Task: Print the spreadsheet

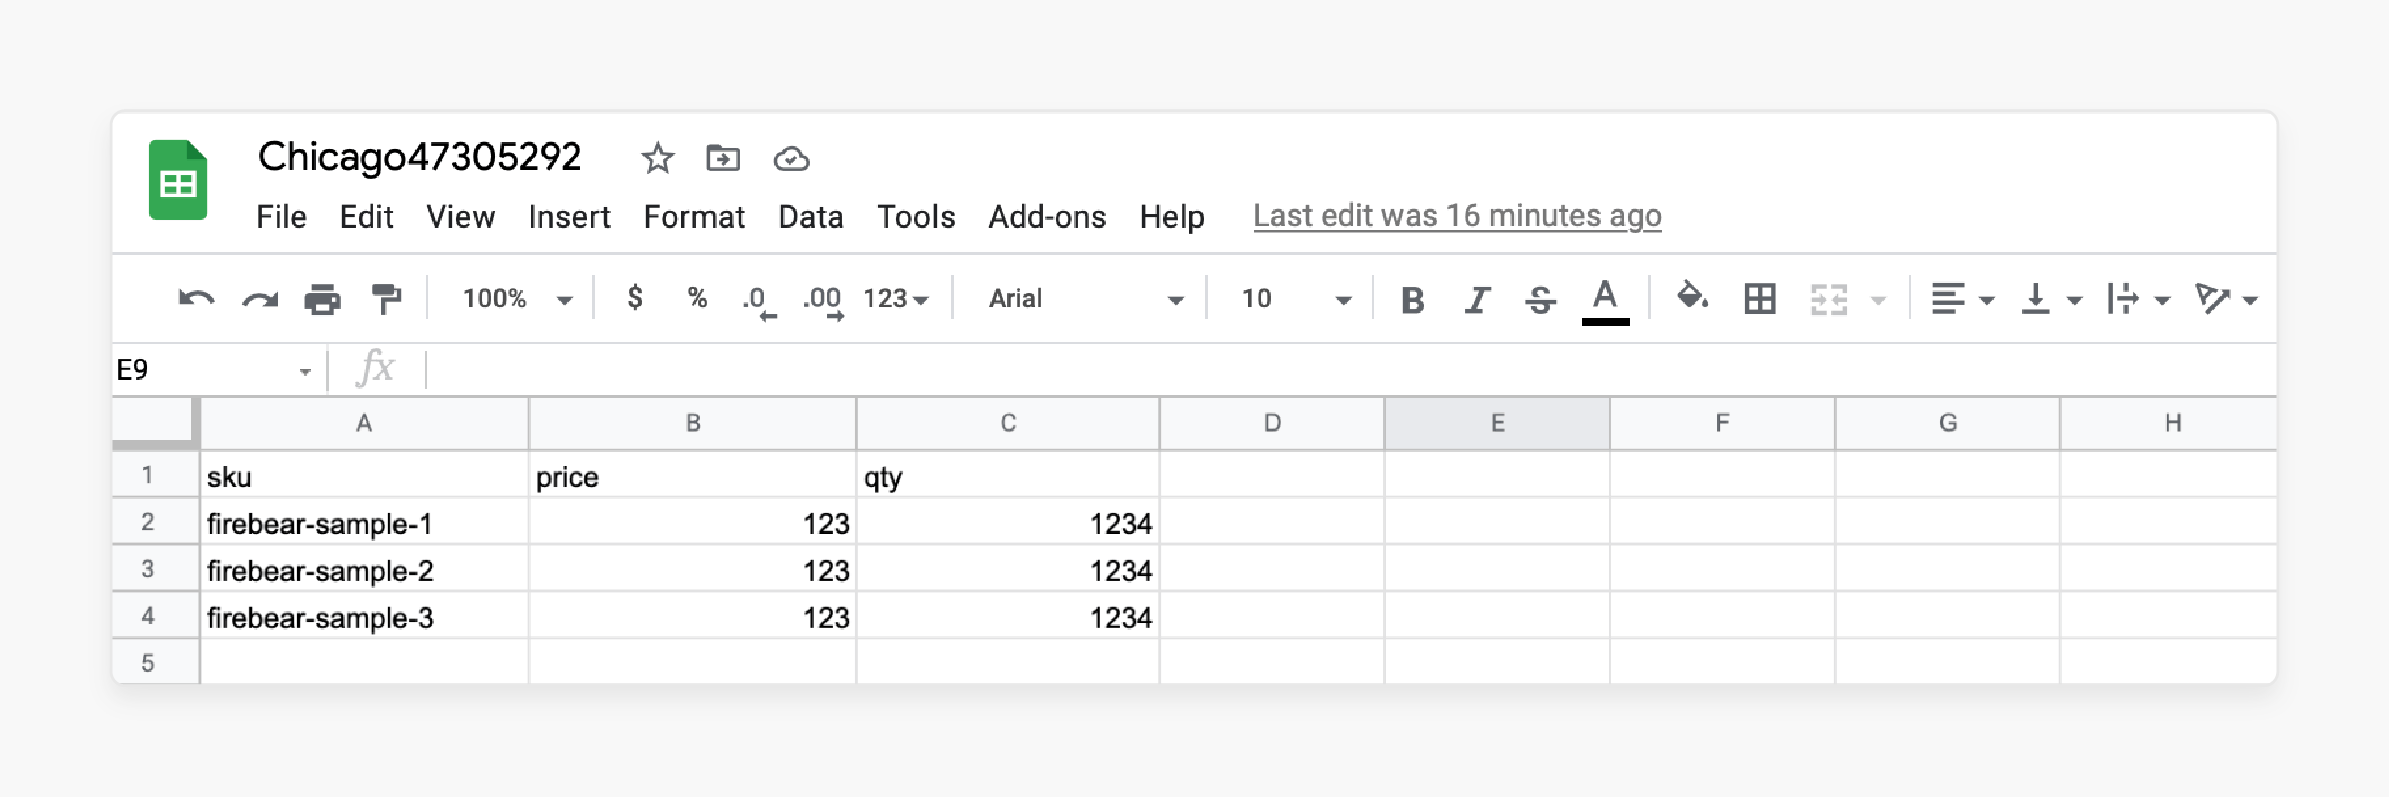Action: 322,298
